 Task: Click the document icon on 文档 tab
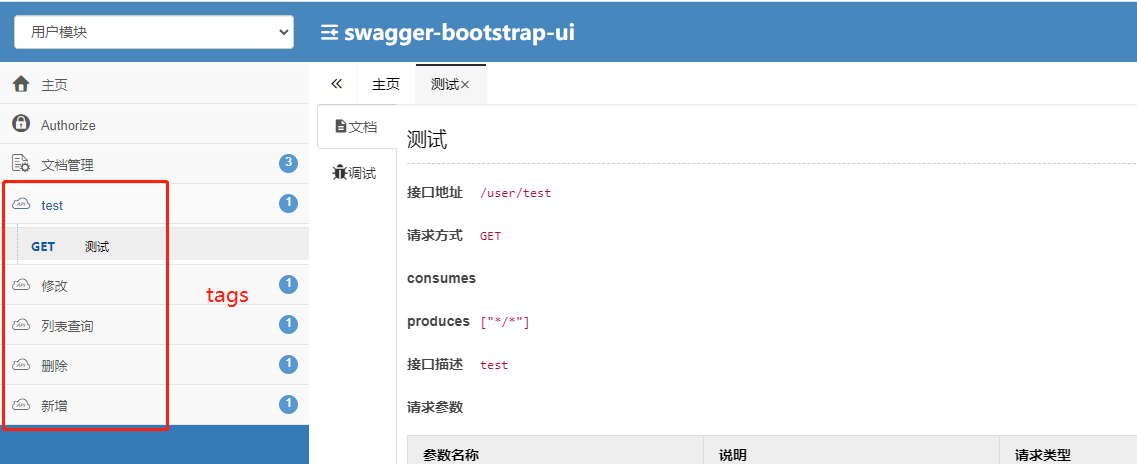[340, 126]
